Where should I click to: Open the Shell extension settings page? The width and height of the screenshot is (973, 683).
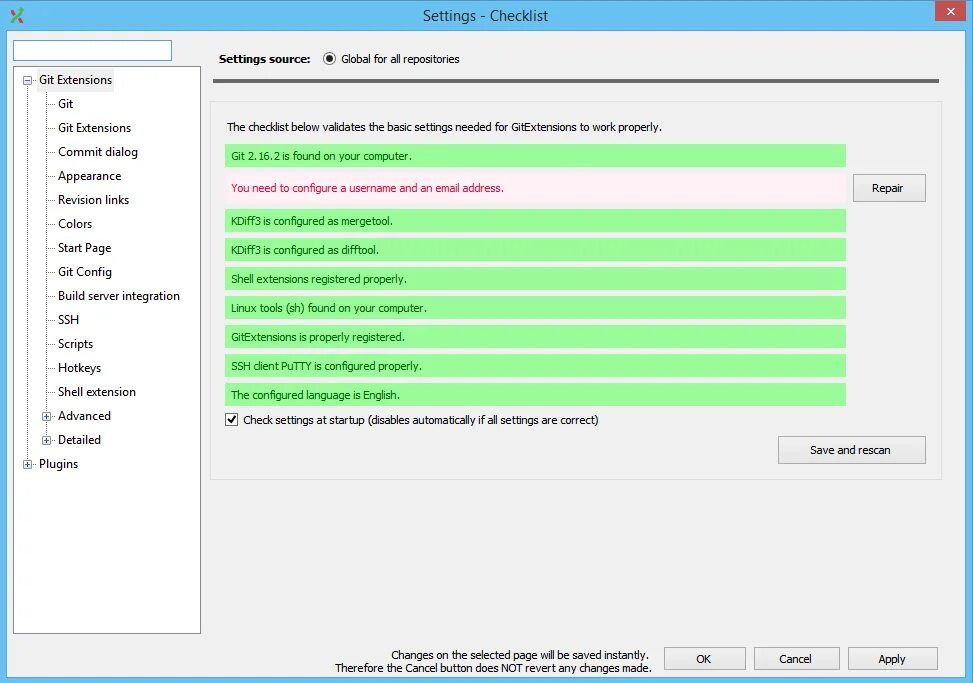pyautogui.click(x=96, y=392)
